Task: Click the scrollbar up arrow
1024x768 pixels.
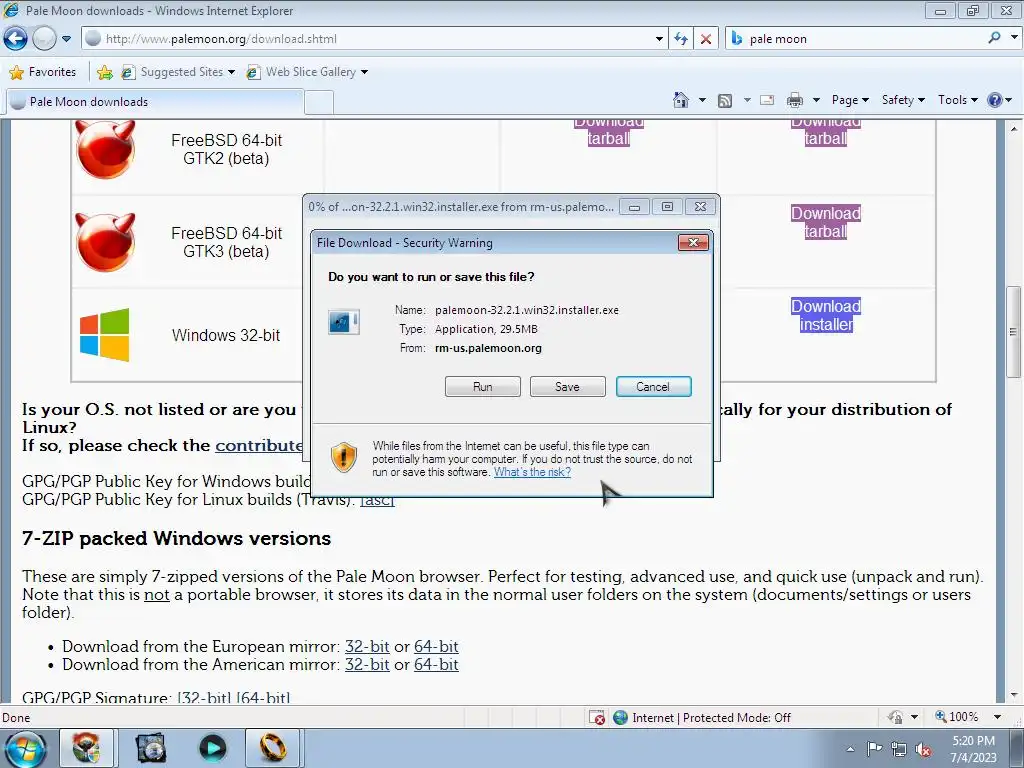Action: pyautogui.click(x=1014, y=129)
